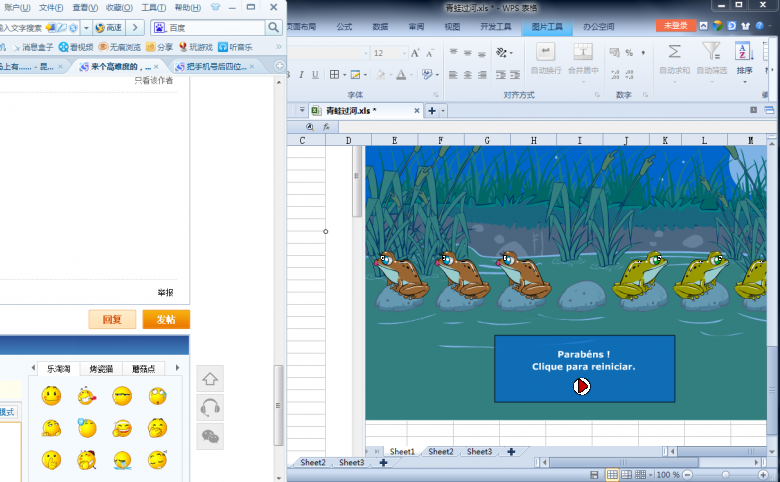This screenshot has height=482, width=780.
Task: Open the 图片工具 ribbon tab
Action: click(544, 27)
